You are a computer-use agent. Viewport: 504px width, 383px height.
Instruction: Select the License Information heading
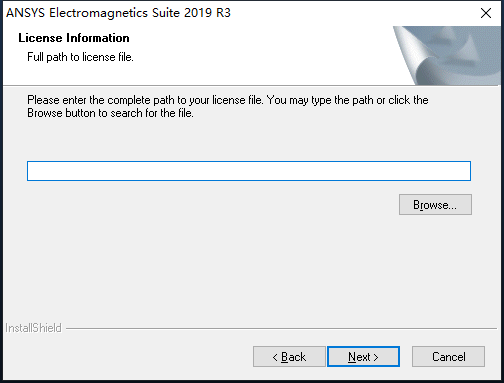point(74,38)
